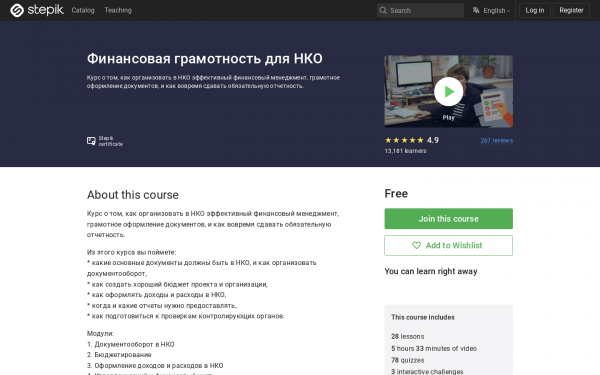Click Stepik certificate label text
Screen dimensions: 600x375
pyautogui.click(x=111, y=141)
